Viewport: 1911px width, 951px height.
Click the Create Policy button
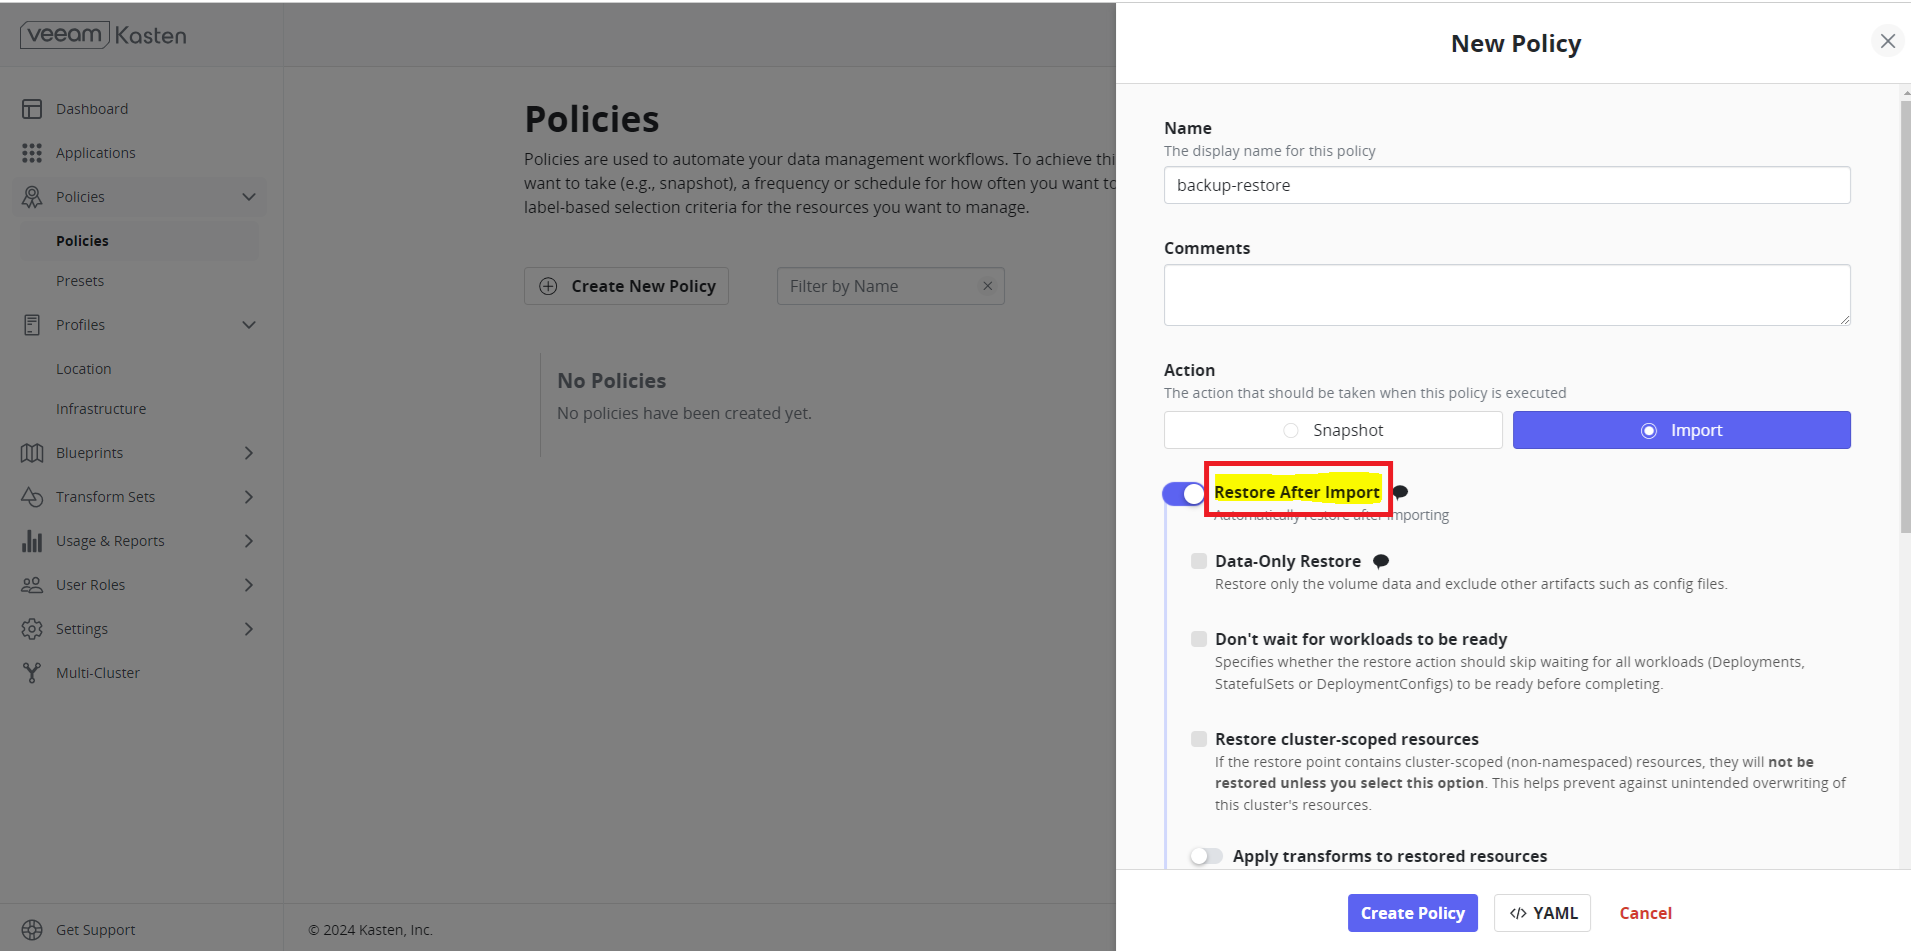[1412, 913]
